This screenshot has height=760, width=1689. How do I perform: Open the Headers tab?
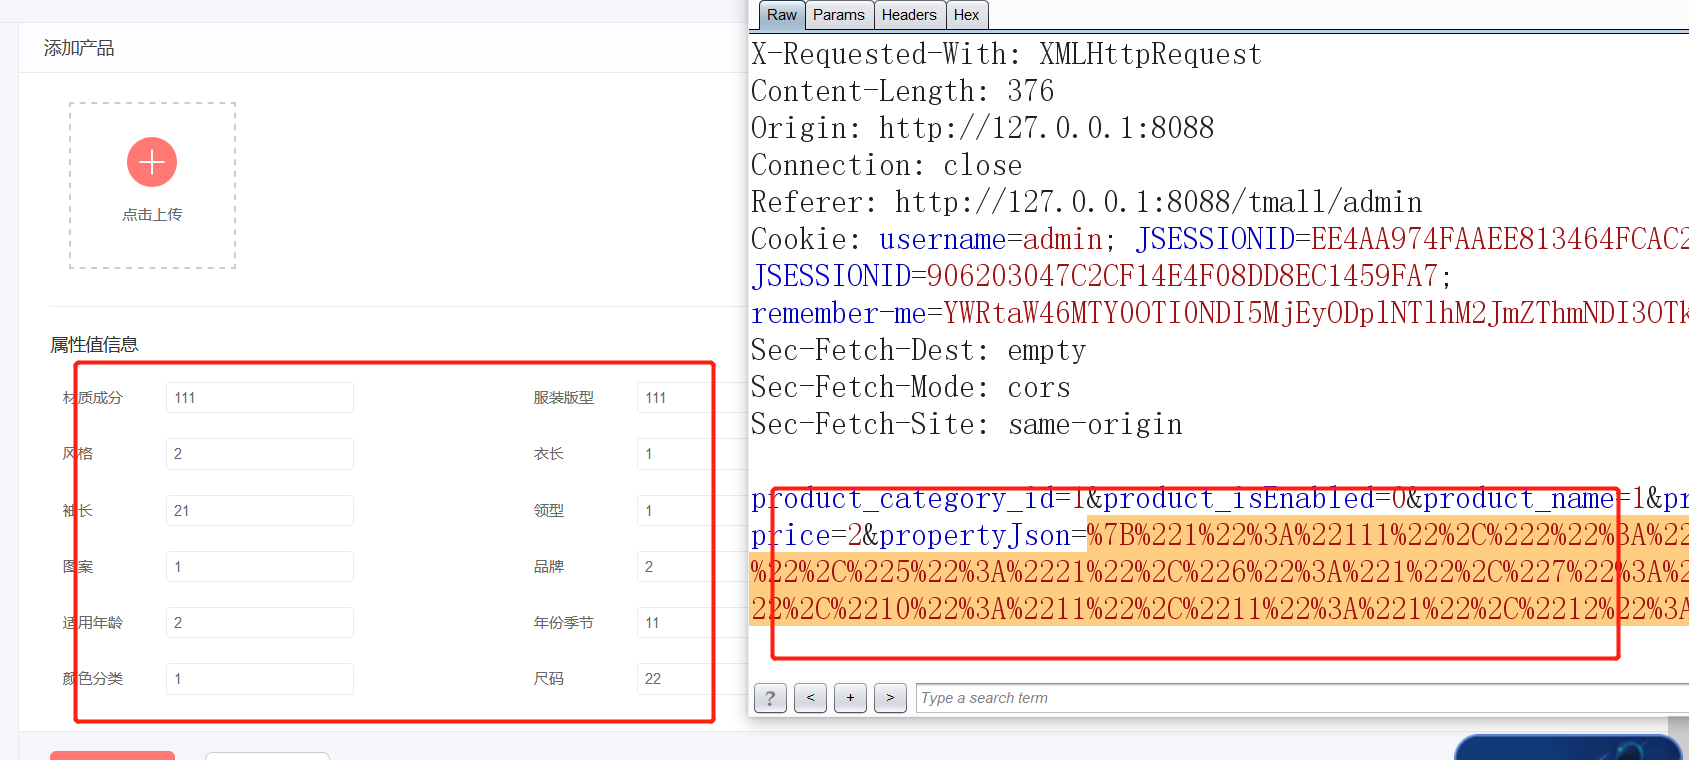[x=909, y=15]
